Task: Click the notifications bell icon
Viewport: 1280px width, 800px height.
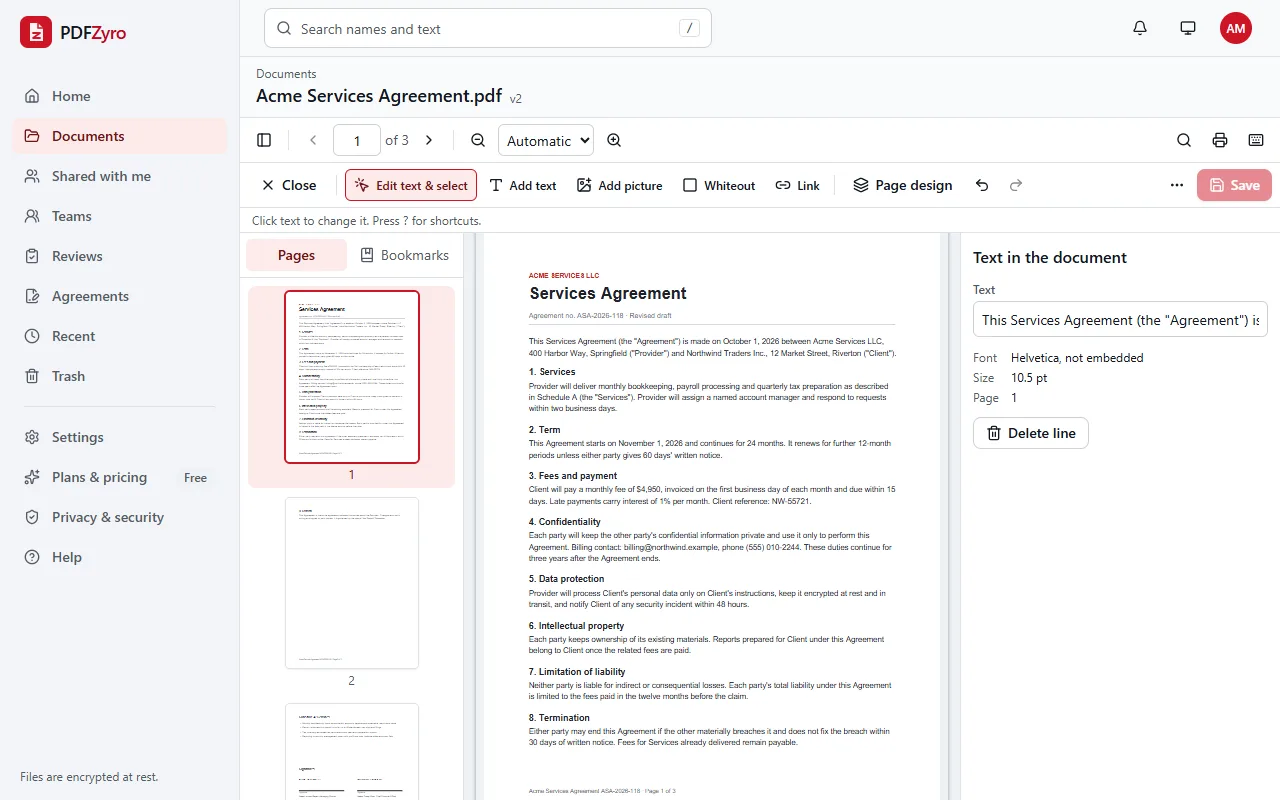Action: tap(1140, 28)
